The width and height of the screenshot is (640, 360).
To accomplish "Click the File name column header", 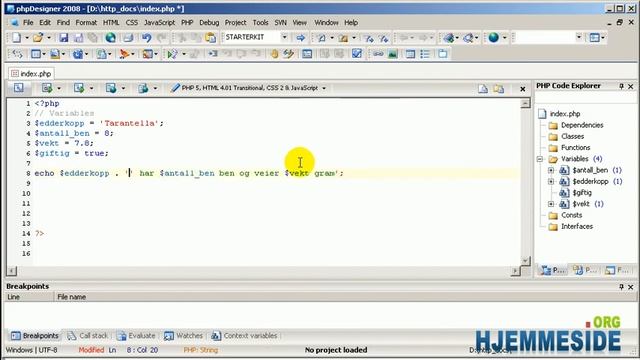I will click(71, 297).
